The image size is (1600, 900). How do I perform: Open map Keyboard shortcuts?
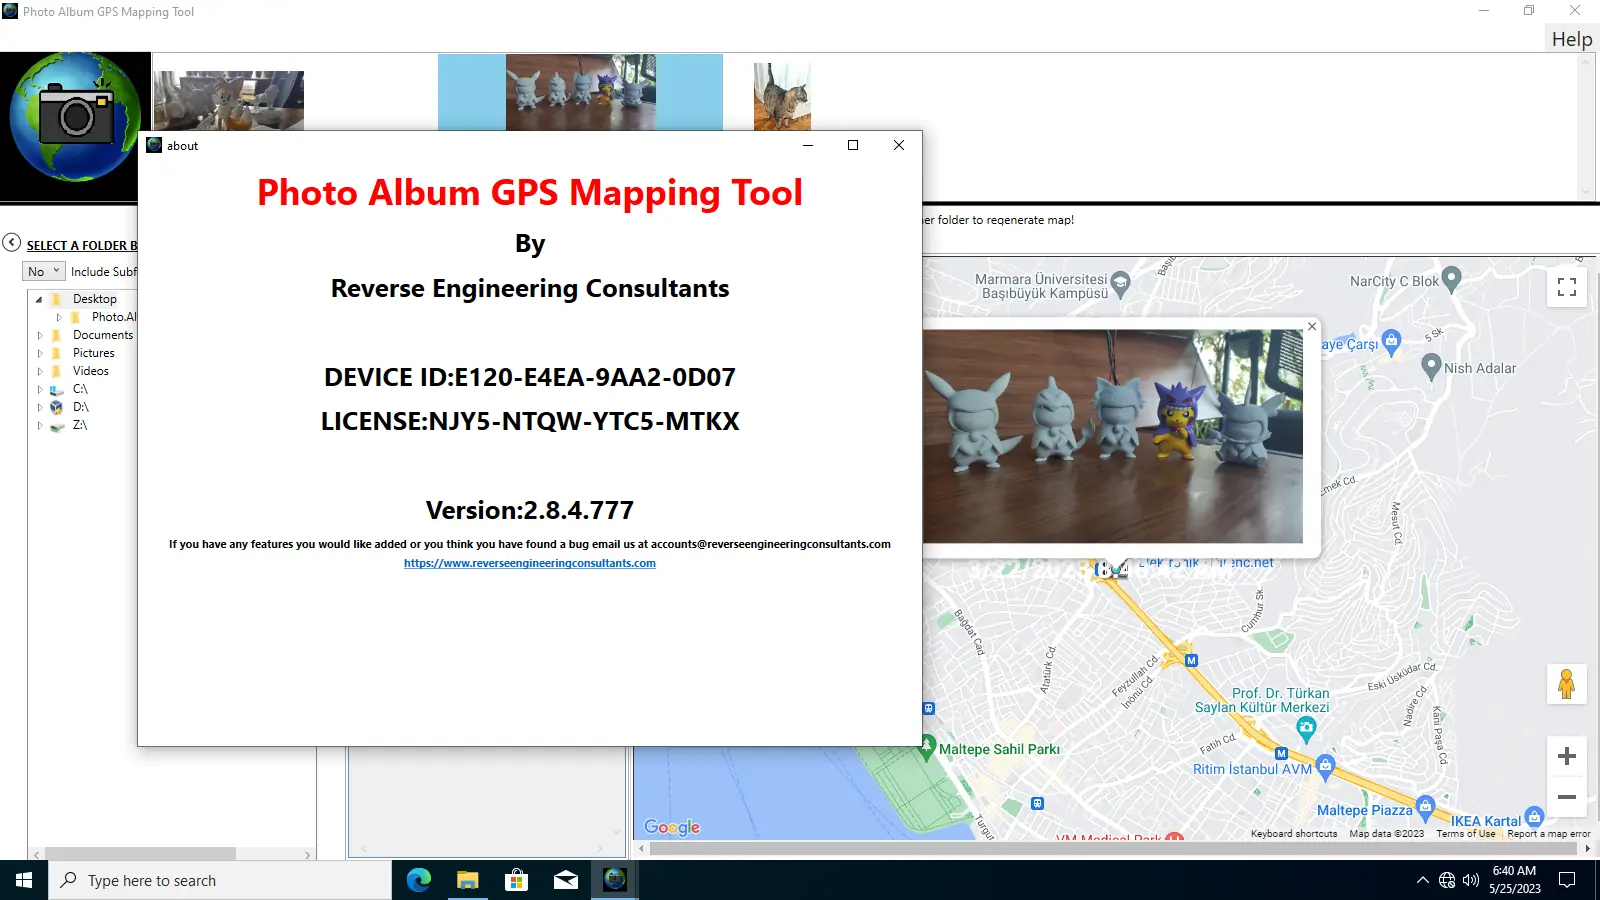[x=1293, y=833]
